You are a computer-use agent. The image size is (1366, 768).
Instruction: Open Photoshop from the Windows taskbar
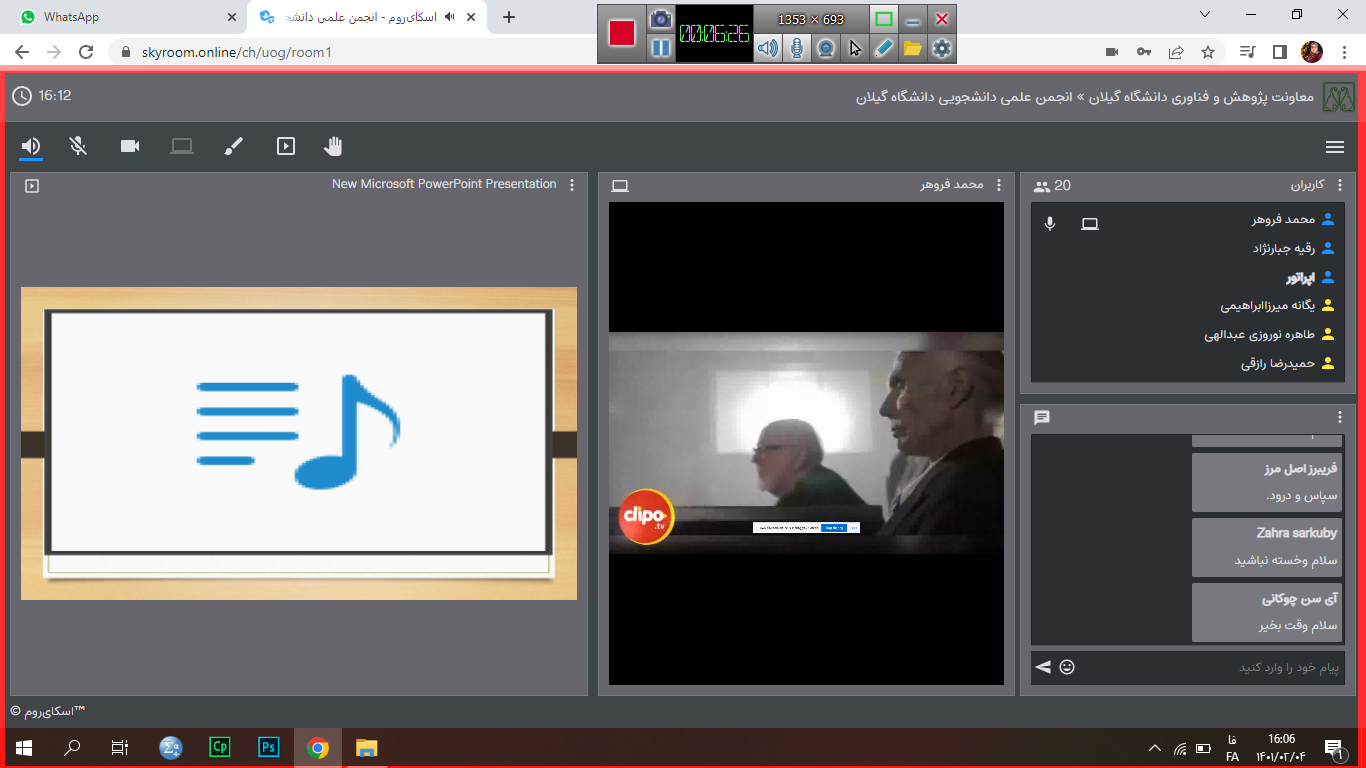click(268, 747)
